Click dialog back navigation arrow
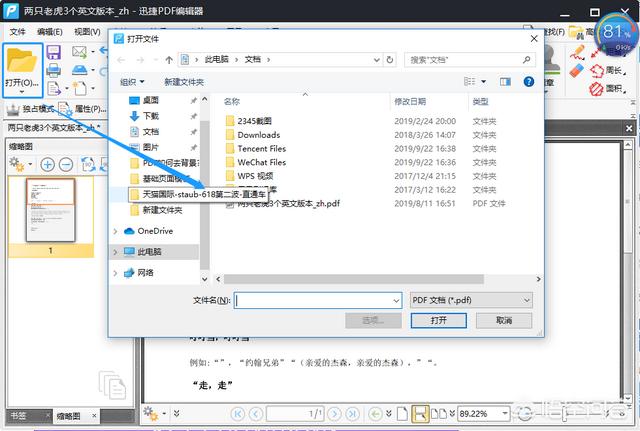The width and height of the screenshot is (640, 431). pos(121,60)
